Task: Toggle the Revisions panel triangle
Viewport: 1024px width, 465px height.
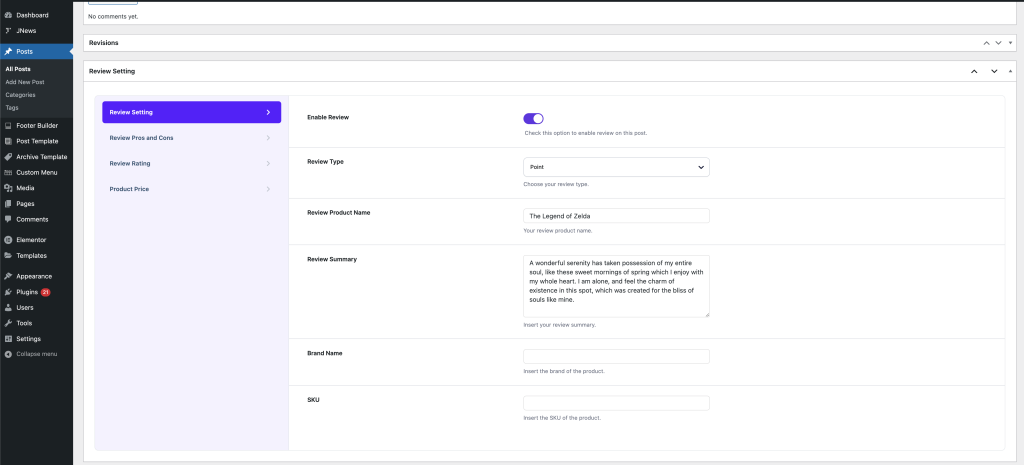Action: 1011,44
